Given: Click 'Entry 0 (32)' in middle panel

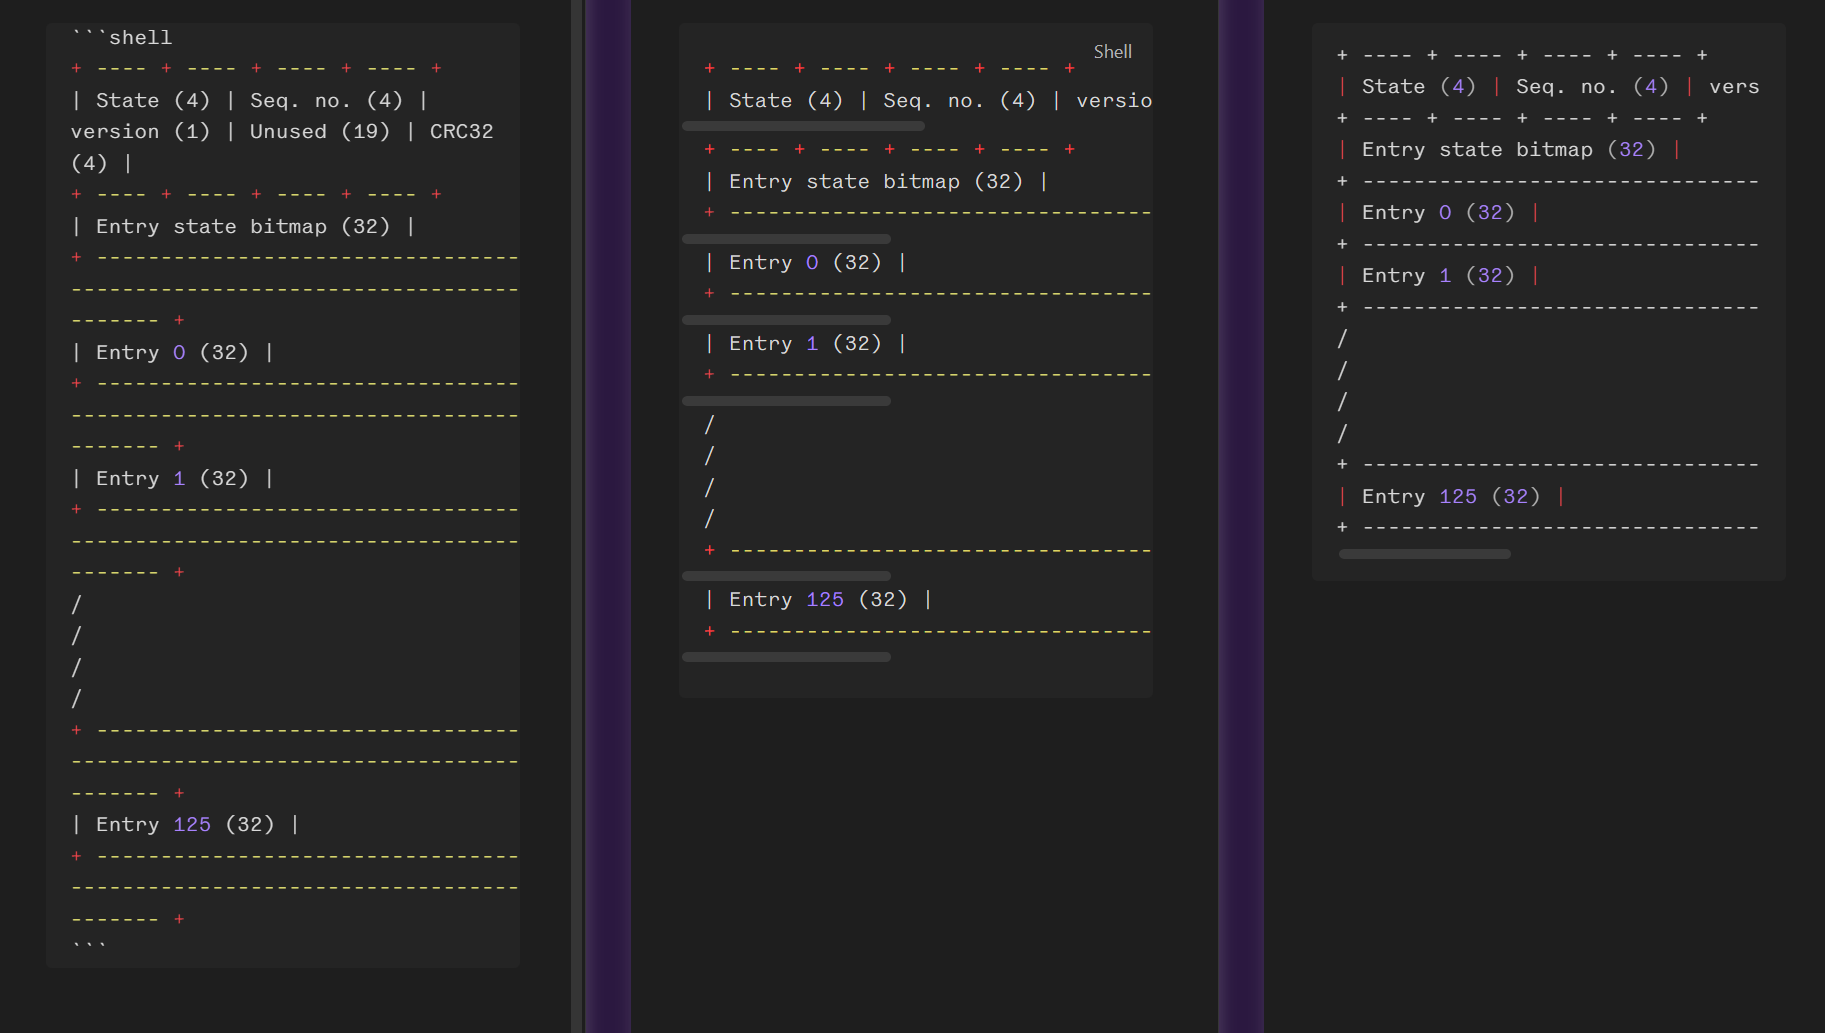Looking at the screenshot, I should coord(805,262).
